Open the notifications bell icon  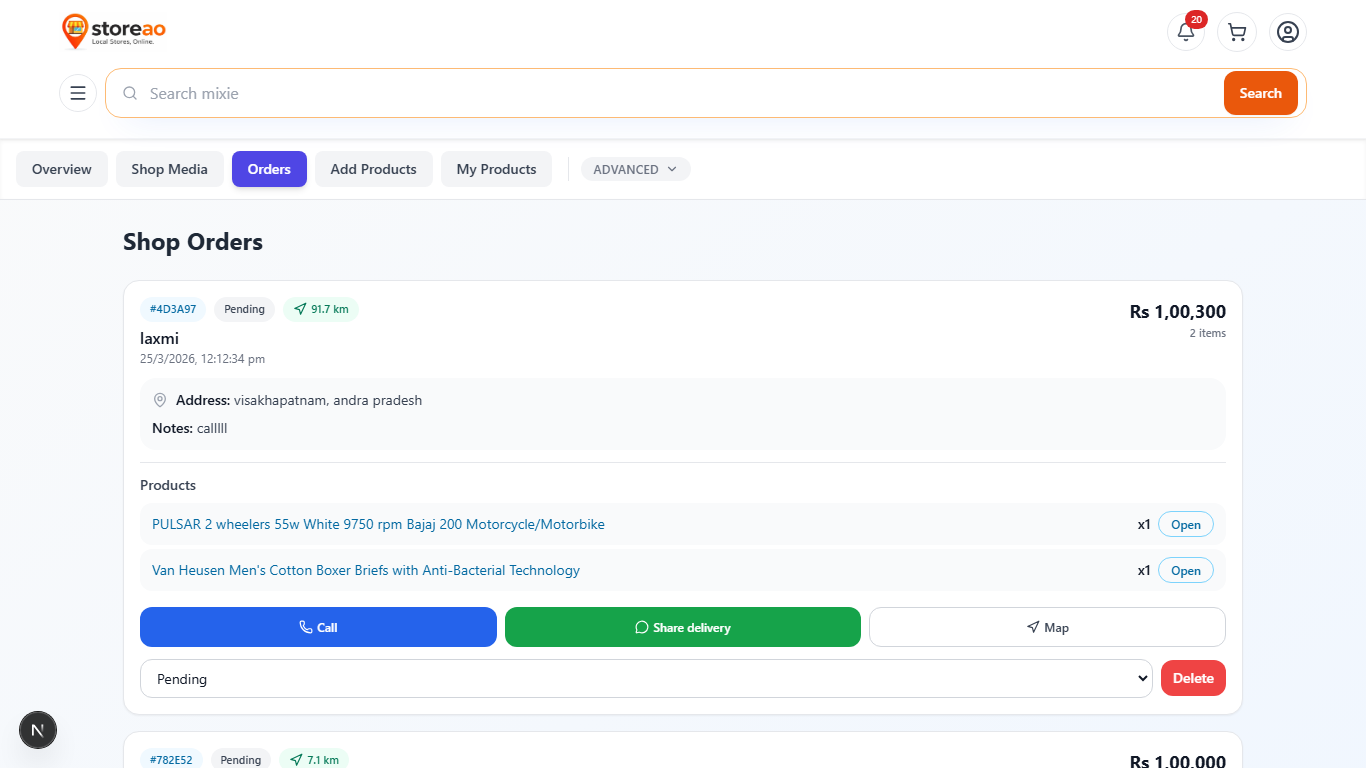[1186, 32]
